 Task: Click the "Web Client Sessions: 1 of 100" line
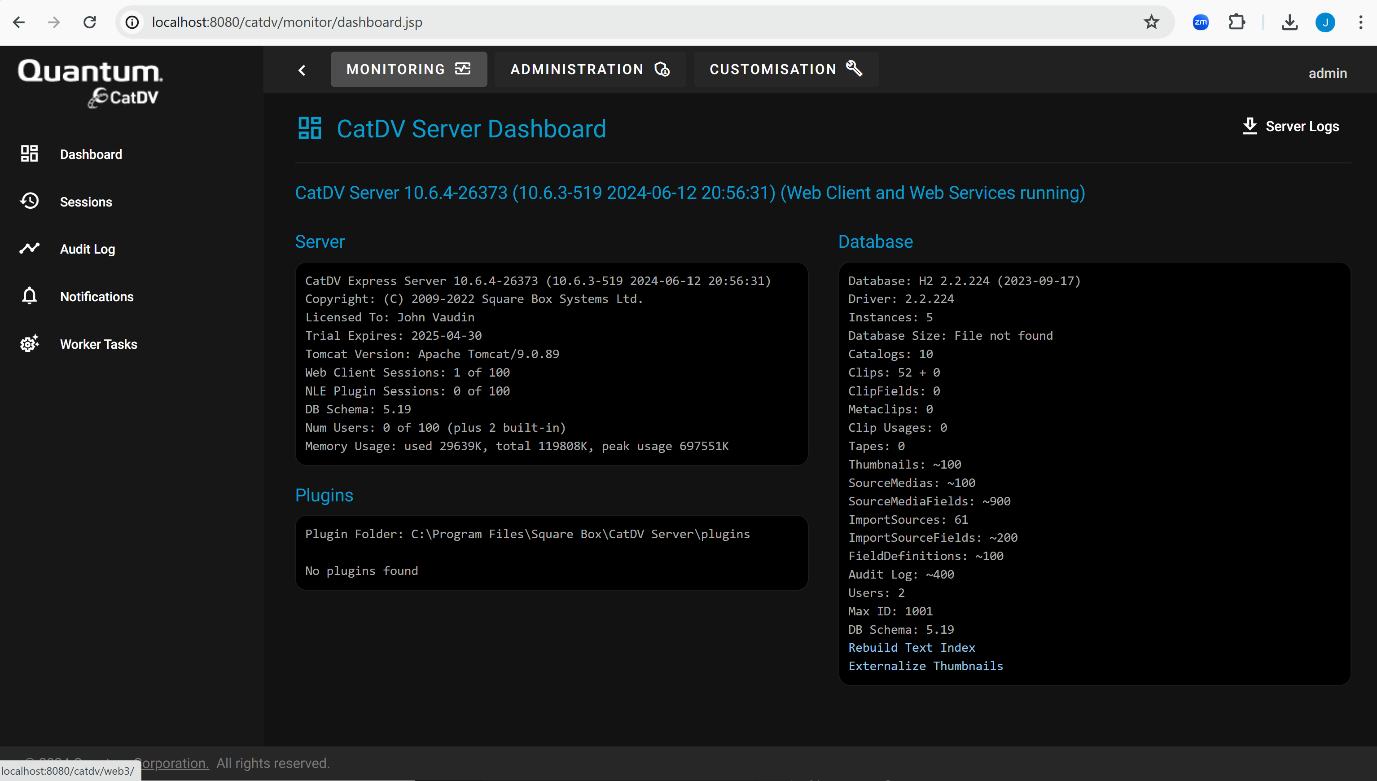pyautogui.click(x=407, y=373)
